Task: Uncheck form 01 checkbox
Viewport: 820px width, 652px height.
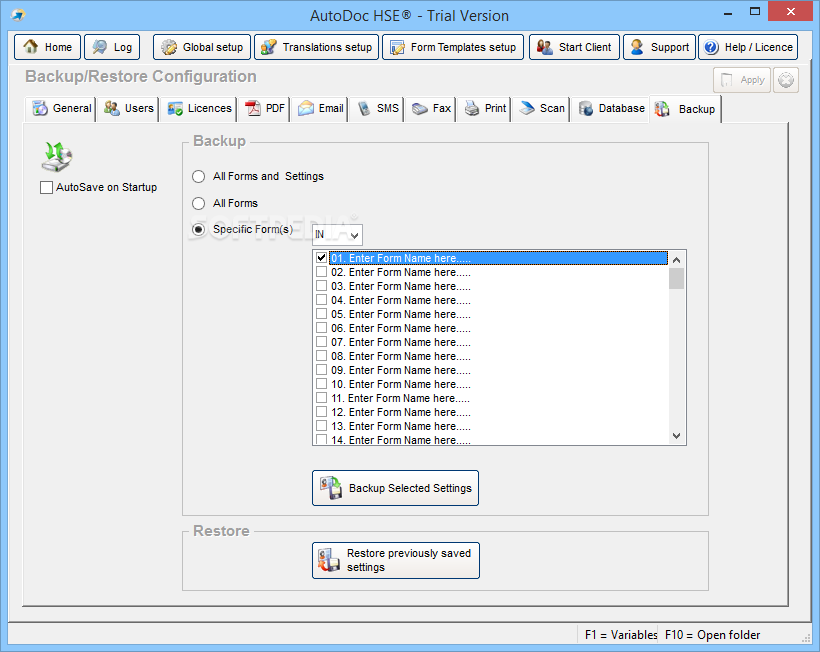Action: click(x=322, y=258)
